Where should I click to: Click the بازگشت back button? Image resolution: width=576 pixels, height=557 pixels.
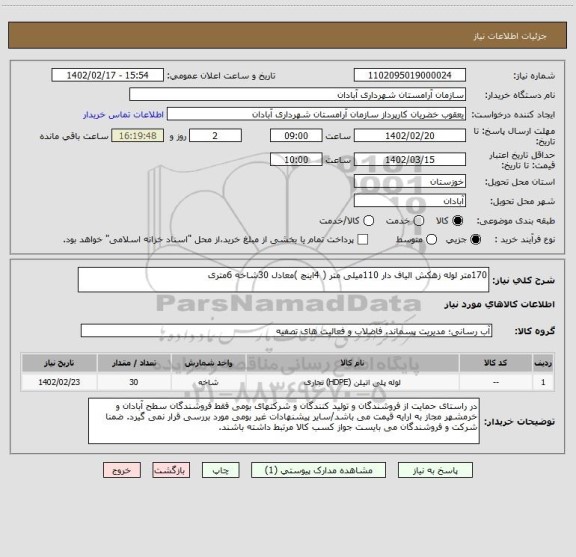[171, 470]
